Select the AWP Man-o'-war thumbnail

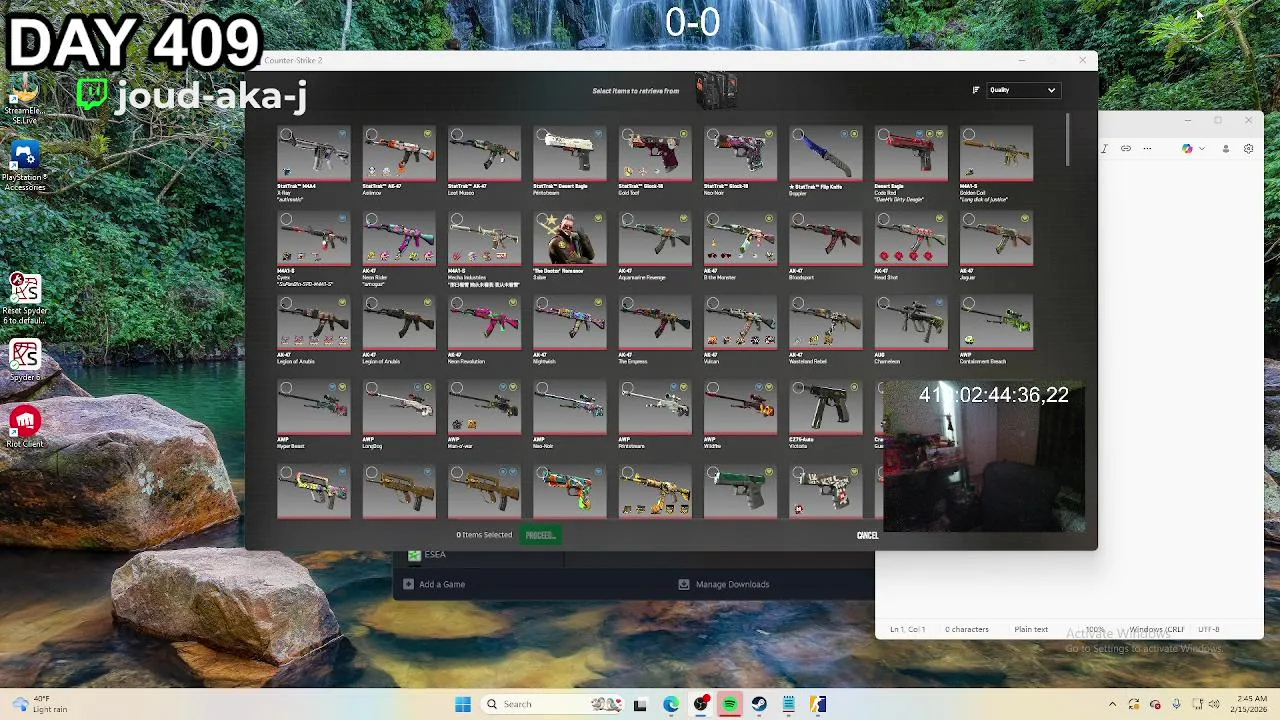(x=484, y=408)
